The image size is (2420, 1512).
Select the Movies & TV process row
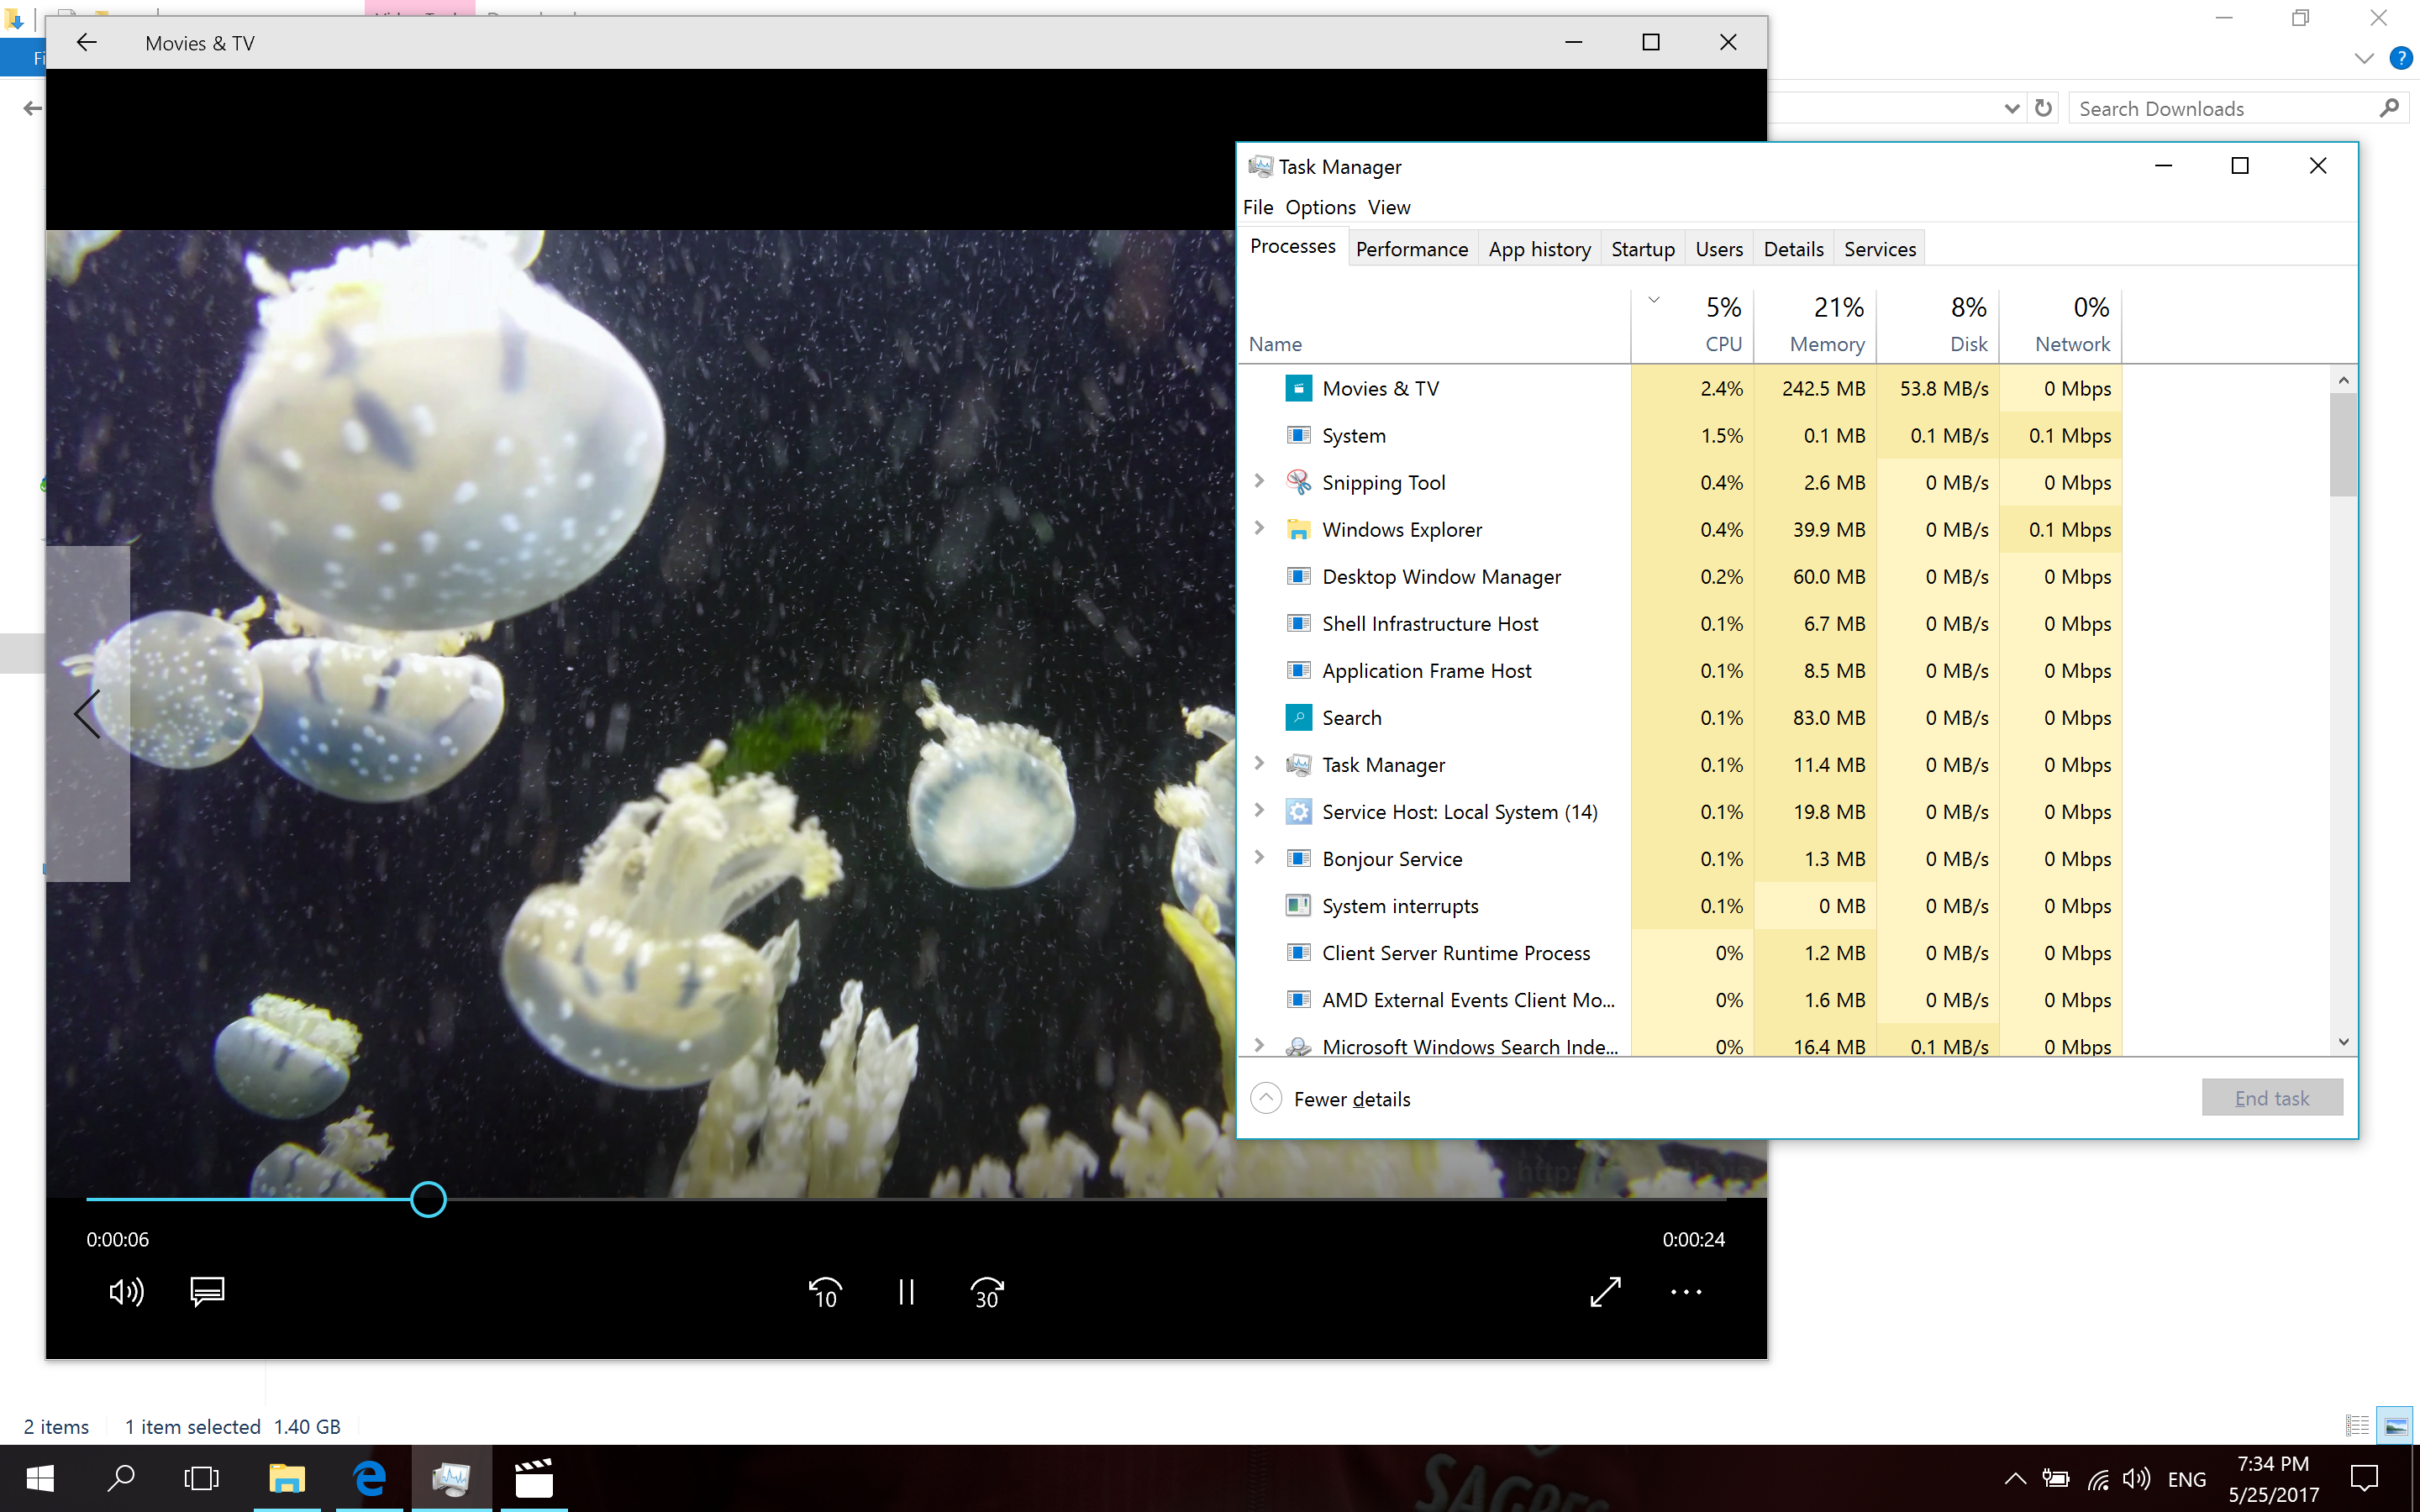[1380, 388]
